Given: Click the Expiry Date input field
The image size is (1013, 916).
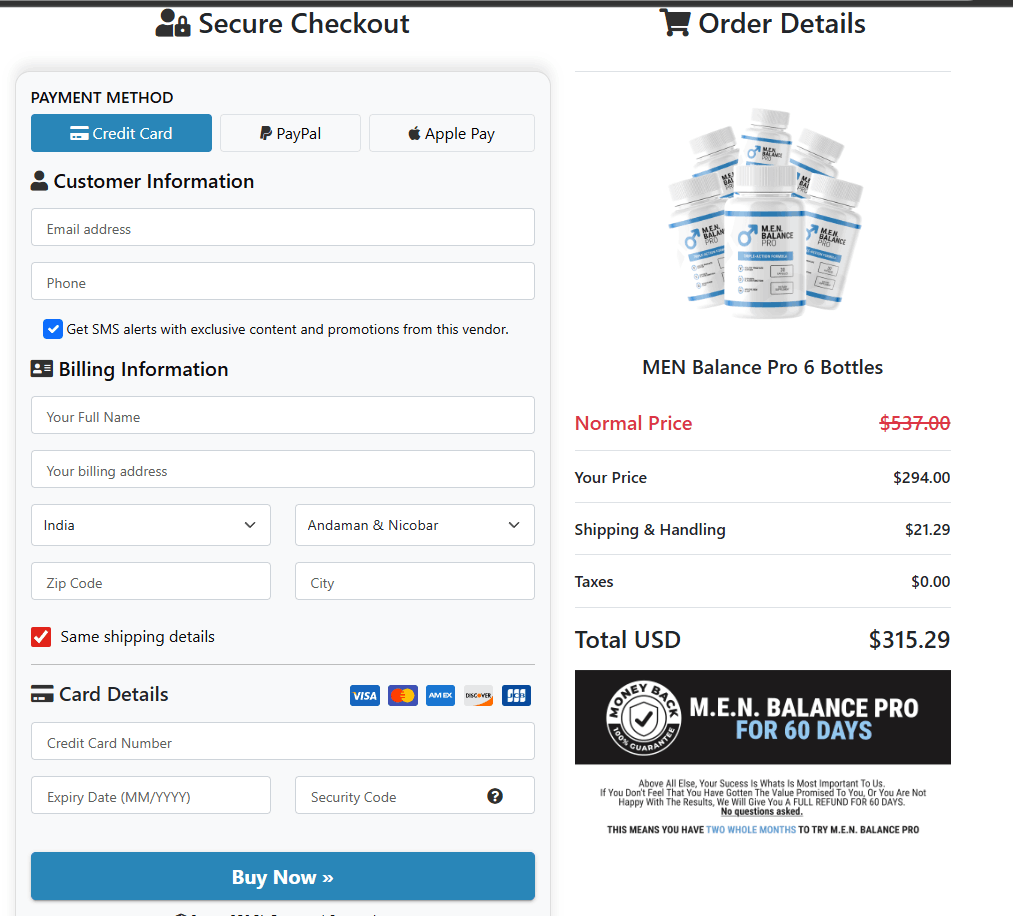Looking at the screenshot, I should click(x=151, y=796).
